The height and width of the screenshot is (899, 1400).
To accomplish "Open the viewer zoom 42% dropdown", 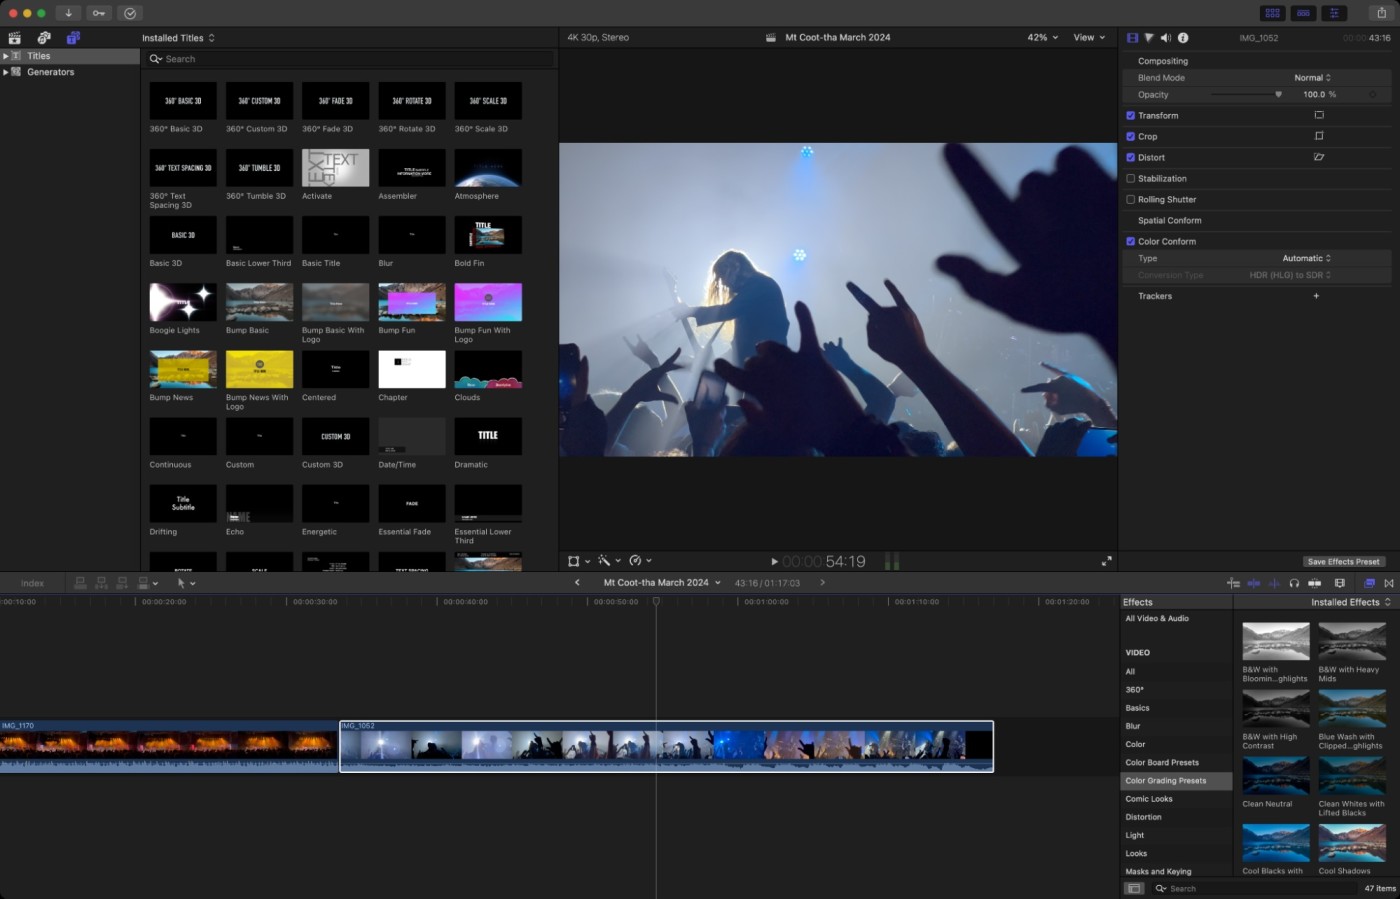I will [1042, 38].
